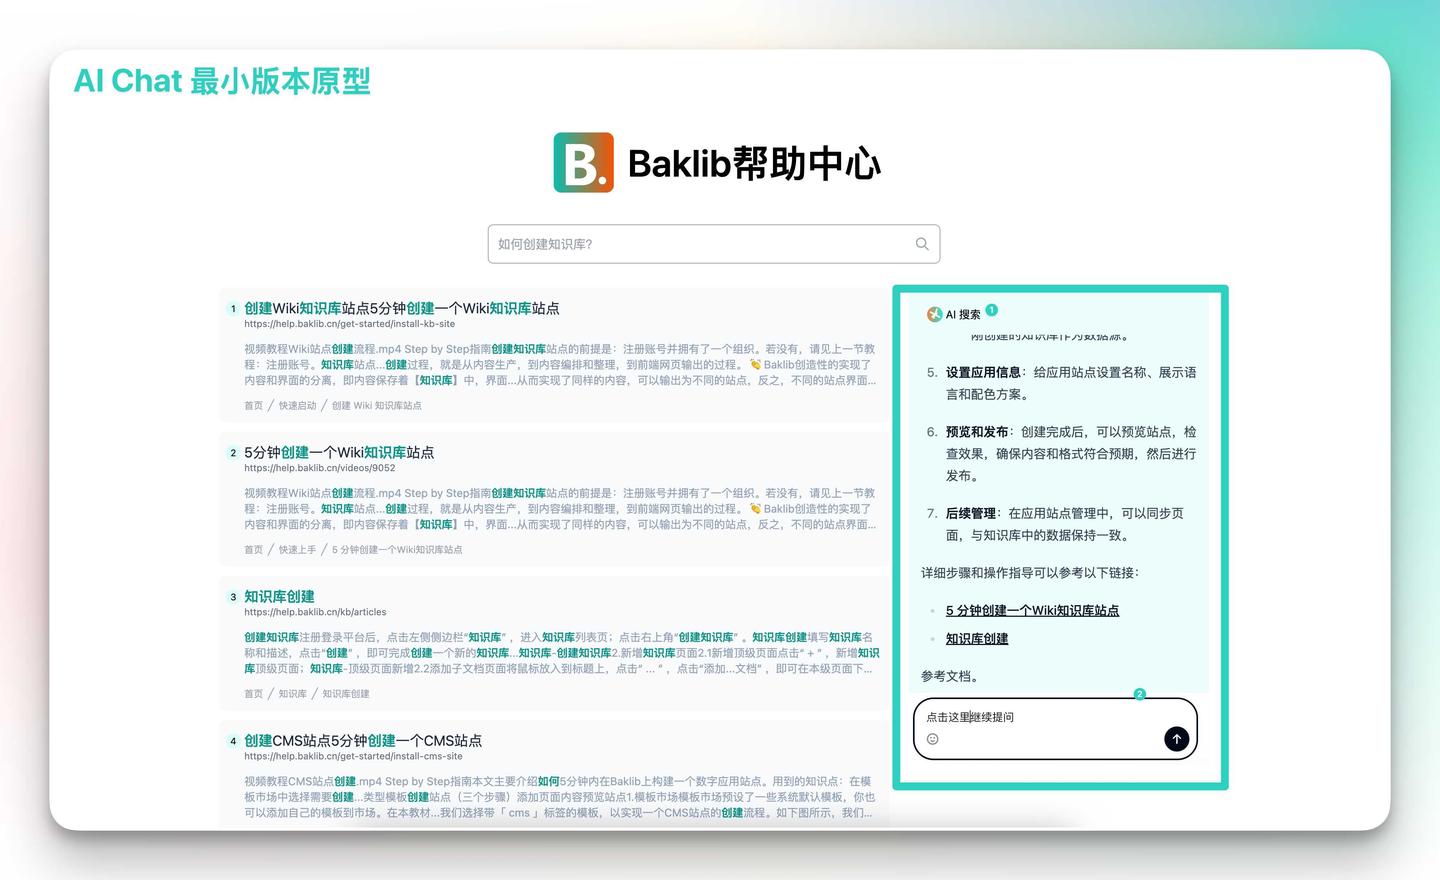Go to 首页 in result 1's breadcrumb

click(253, 406)
